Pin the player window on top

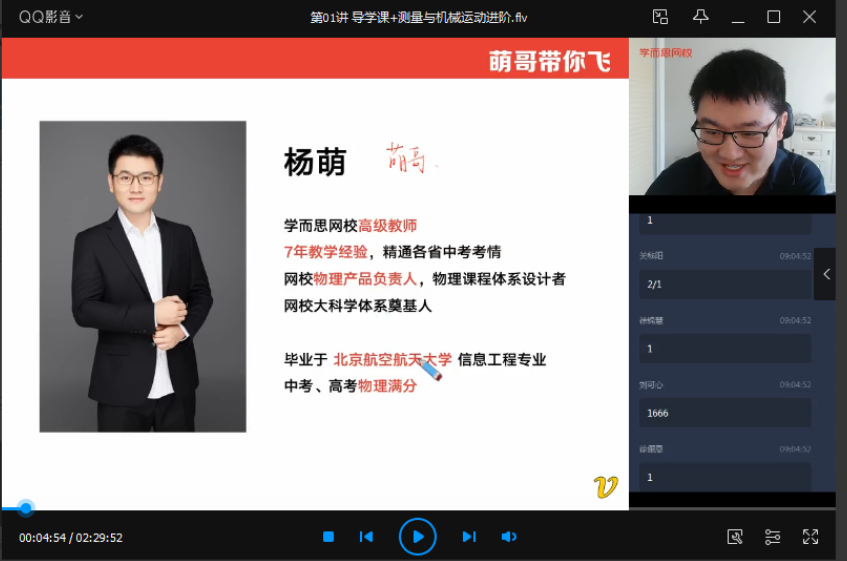(x=701, y=17)
